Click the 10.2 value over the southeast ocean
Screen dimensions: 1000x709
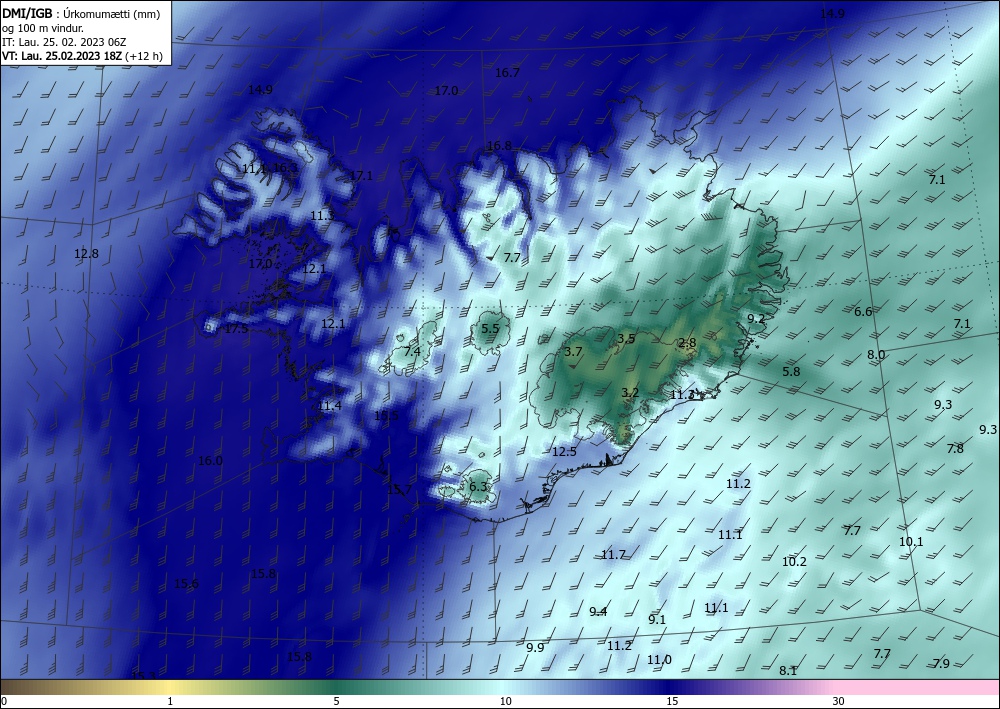tap(794, 561)
